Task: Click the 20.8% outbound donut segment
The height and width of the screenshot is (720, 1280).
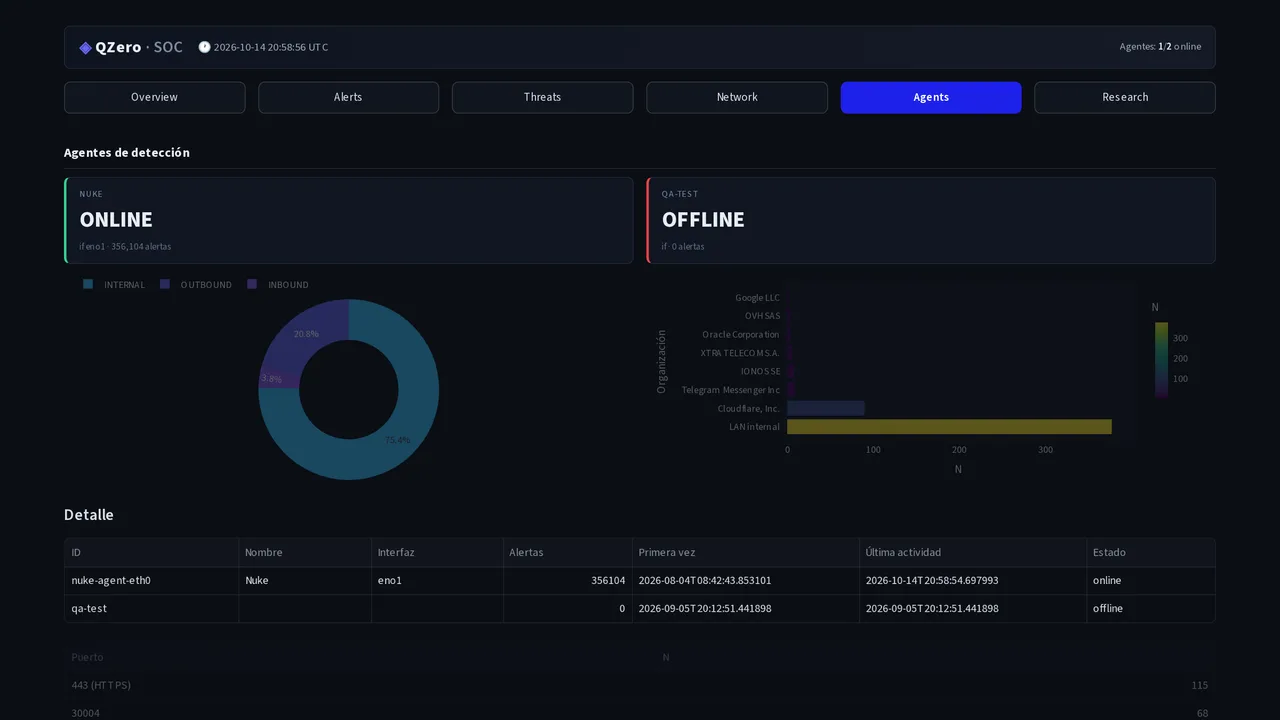Action: (x=305, y=334)
